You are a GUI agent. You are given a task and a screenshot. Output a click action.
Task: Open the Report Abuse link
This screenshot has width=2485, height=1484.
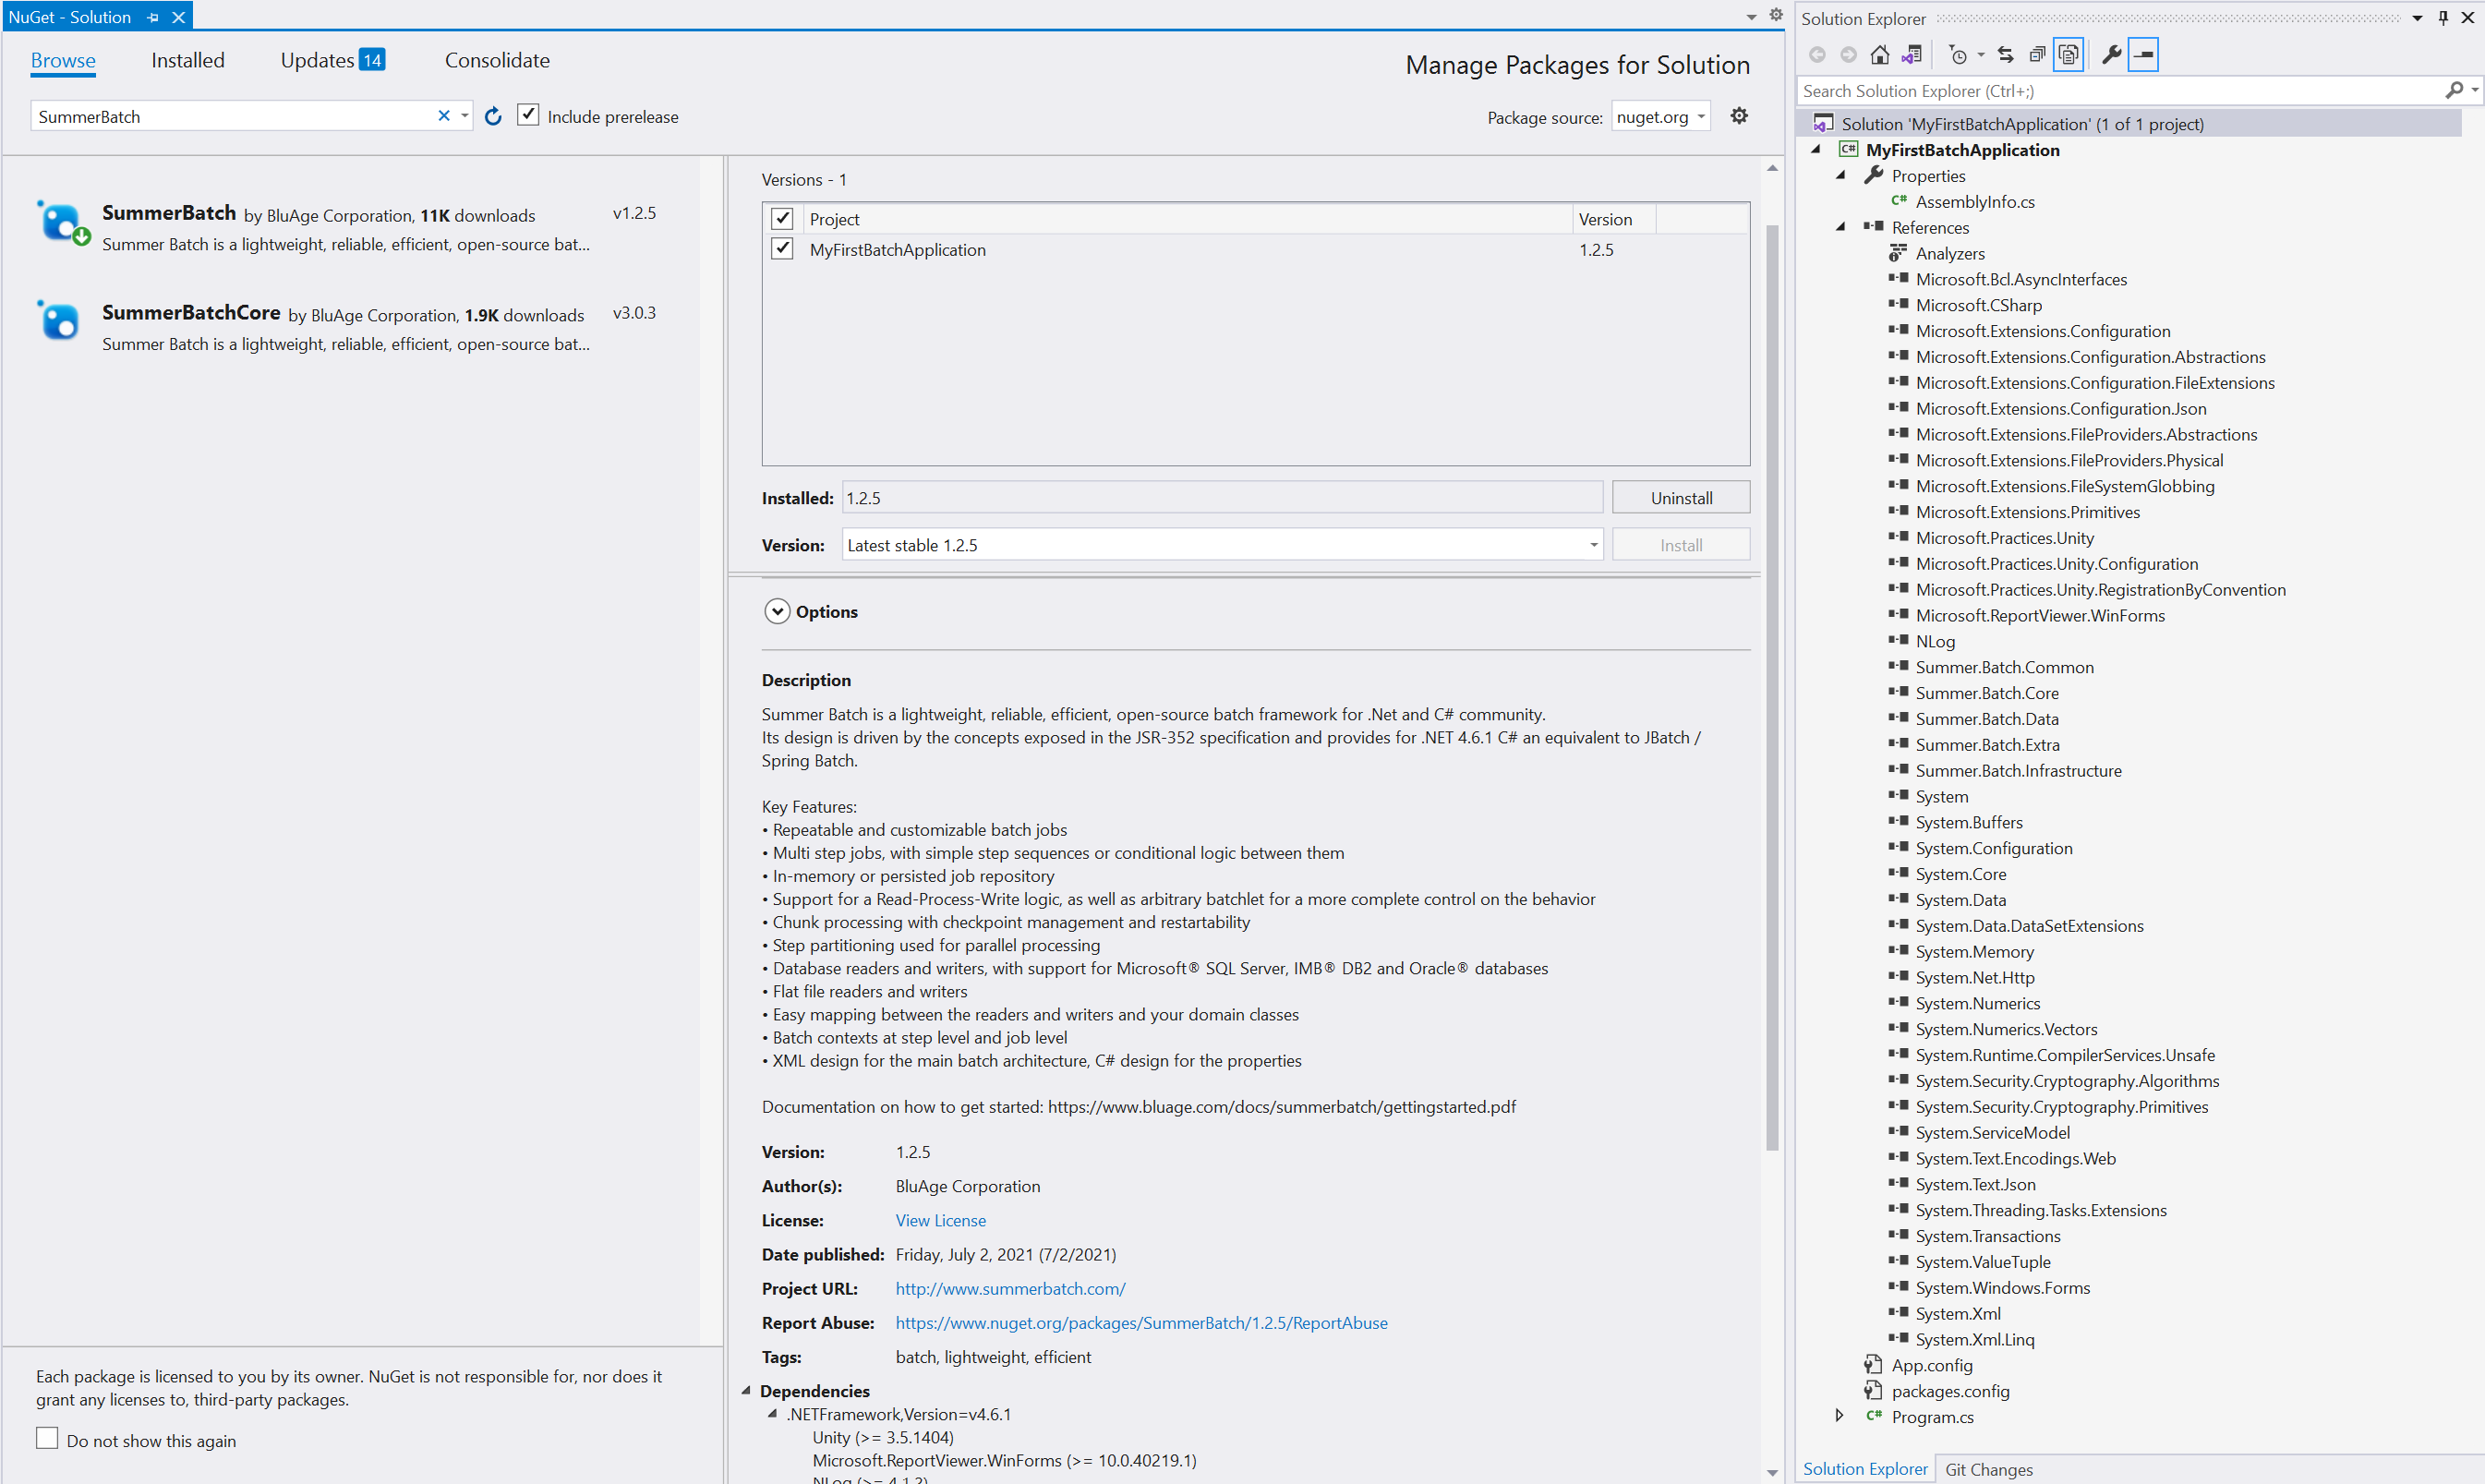pos(1141,1322)
